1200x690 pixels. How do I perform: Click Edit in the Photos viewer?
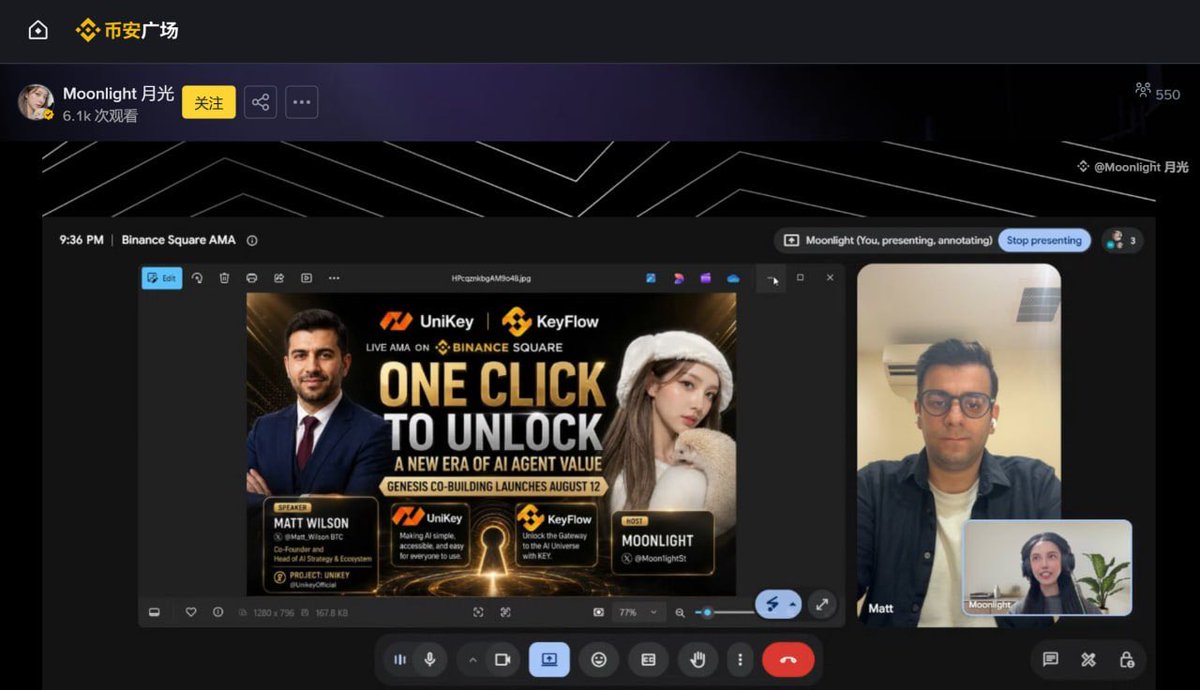162,278
